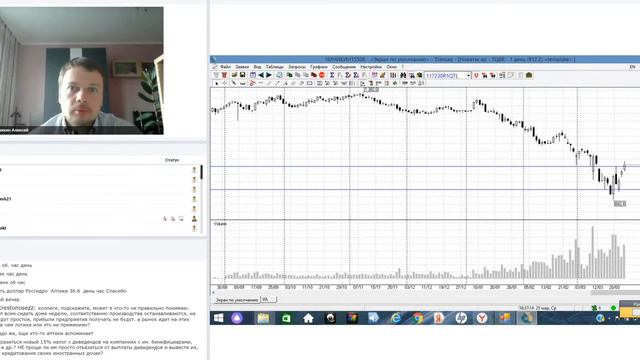Select the arrow pointer drawing tool

pos(216,83)
